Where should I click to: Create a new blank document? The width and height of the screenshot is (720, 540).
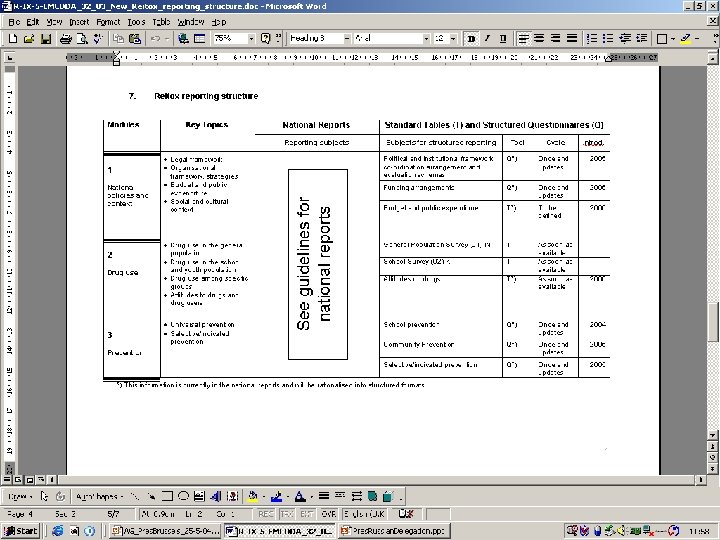[x=13, y=39]
